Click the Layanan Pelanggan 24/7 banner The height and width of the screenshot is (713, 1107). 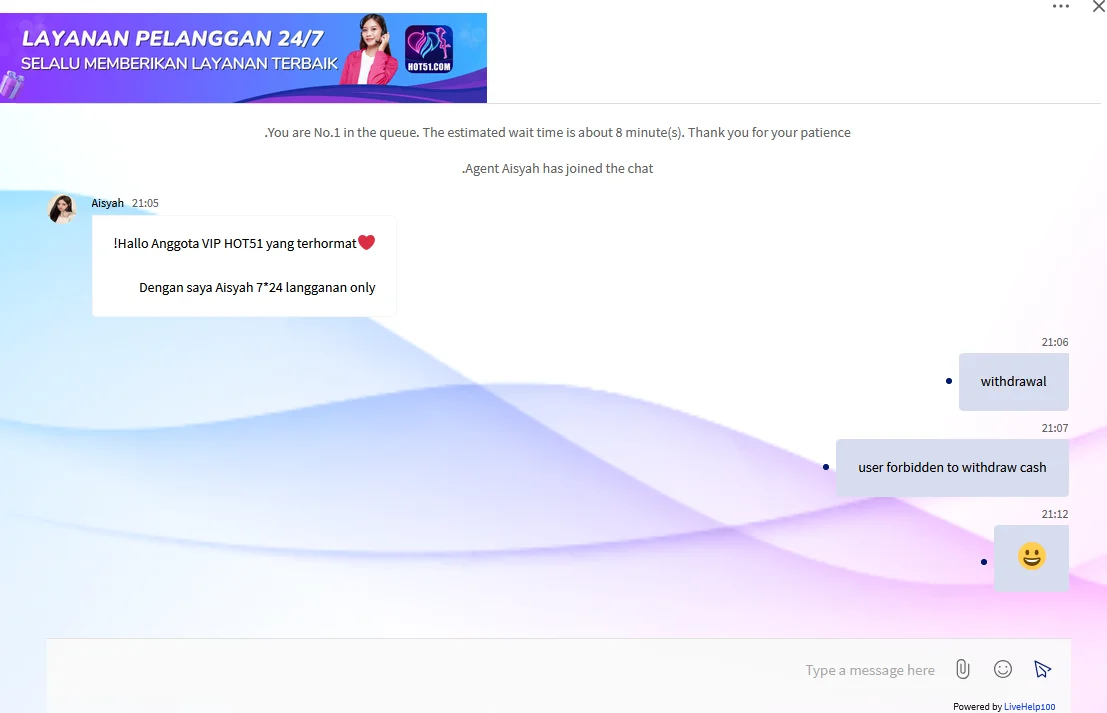click(243, 58)
